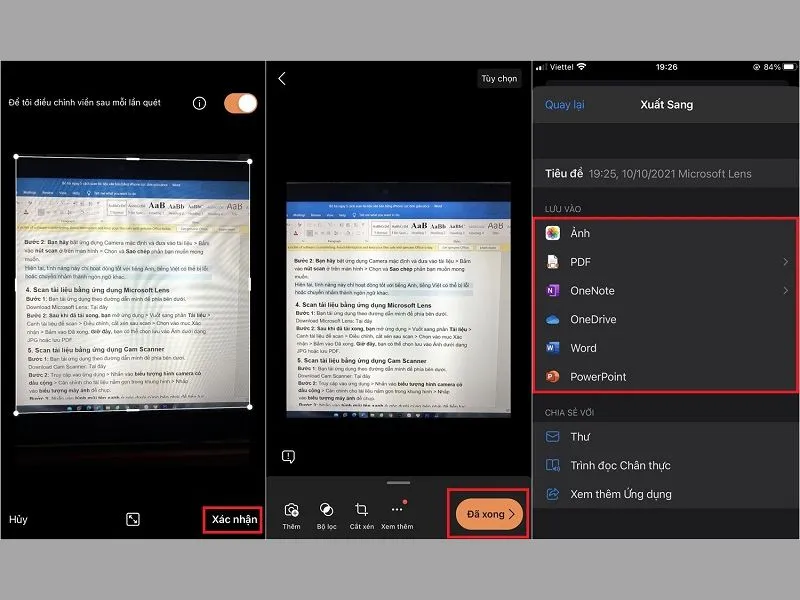The image size is (800, 600).
Task: Tap the scanned document preview image
Action: click(x=398, y=300)
